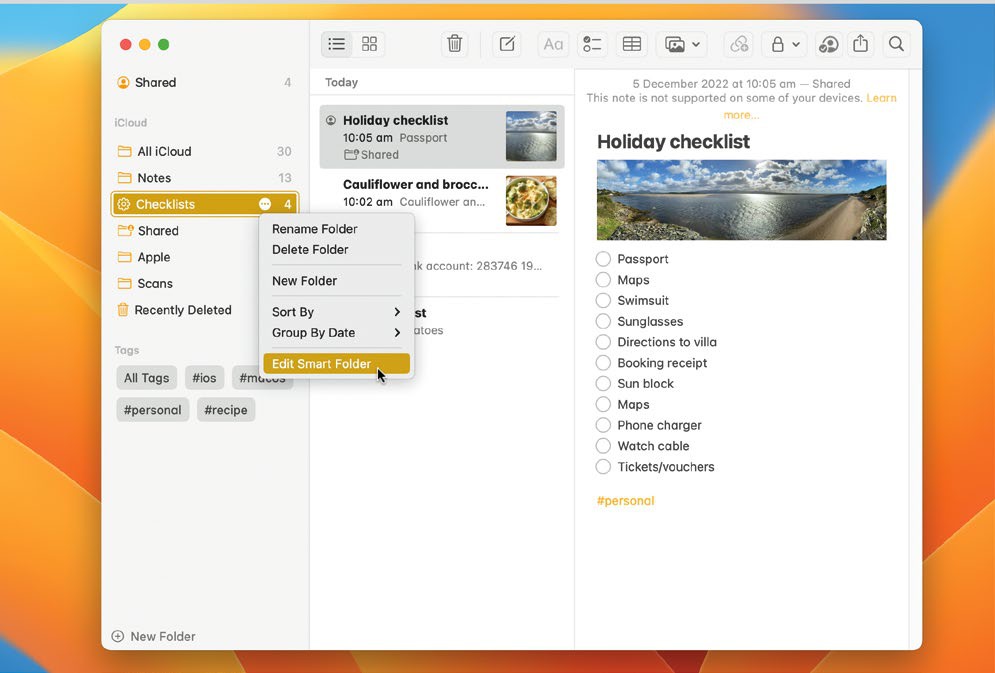Viewport: 995px width, 673px height.
Task: Open note search
Action: pos(896,44)
